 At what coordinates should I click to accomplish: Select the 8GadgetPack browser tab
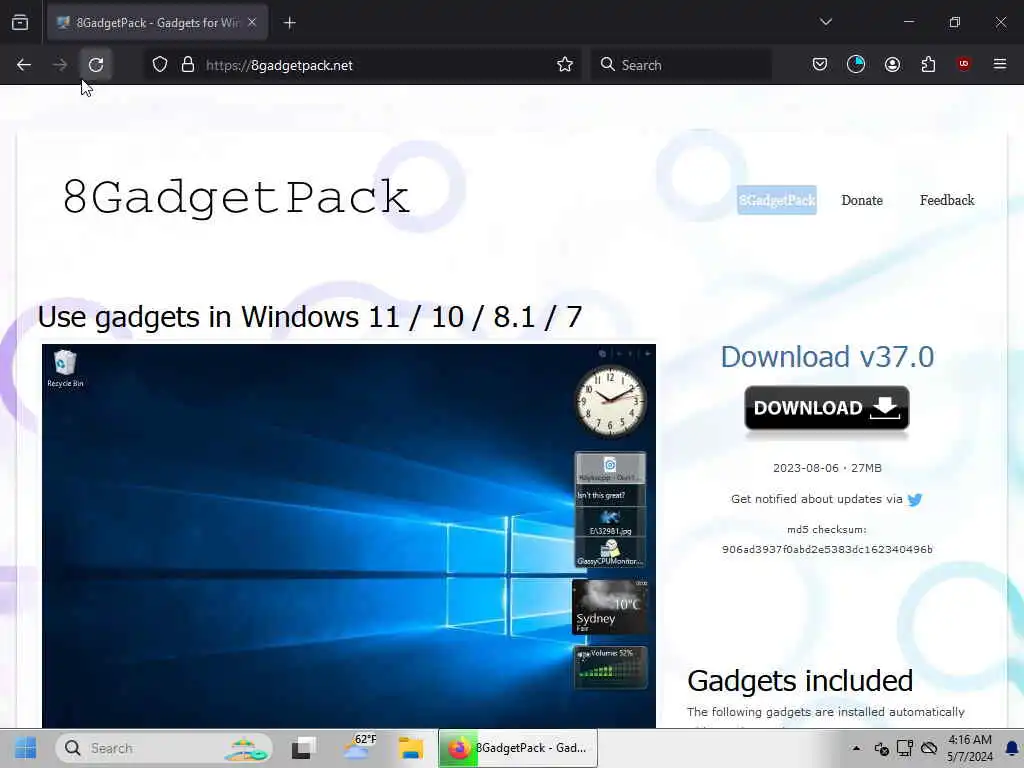click(157, 23)
